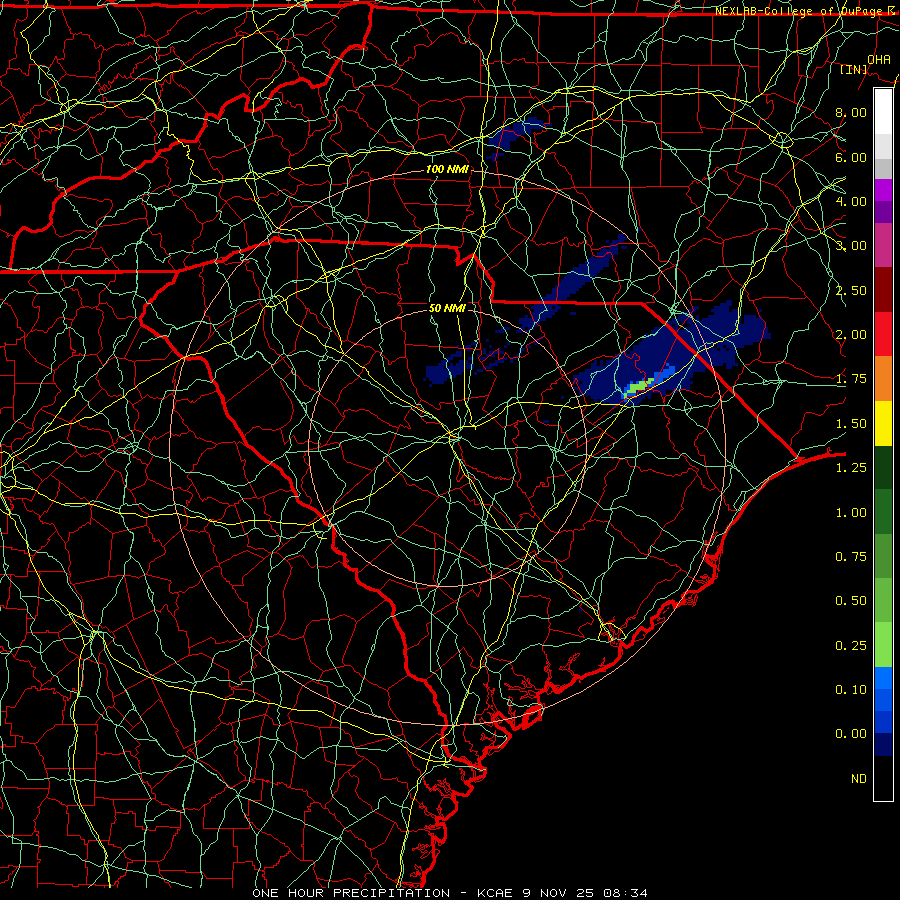Click the bright magenta legend swatch
This screenshot has width=900, height=900.
883,190
